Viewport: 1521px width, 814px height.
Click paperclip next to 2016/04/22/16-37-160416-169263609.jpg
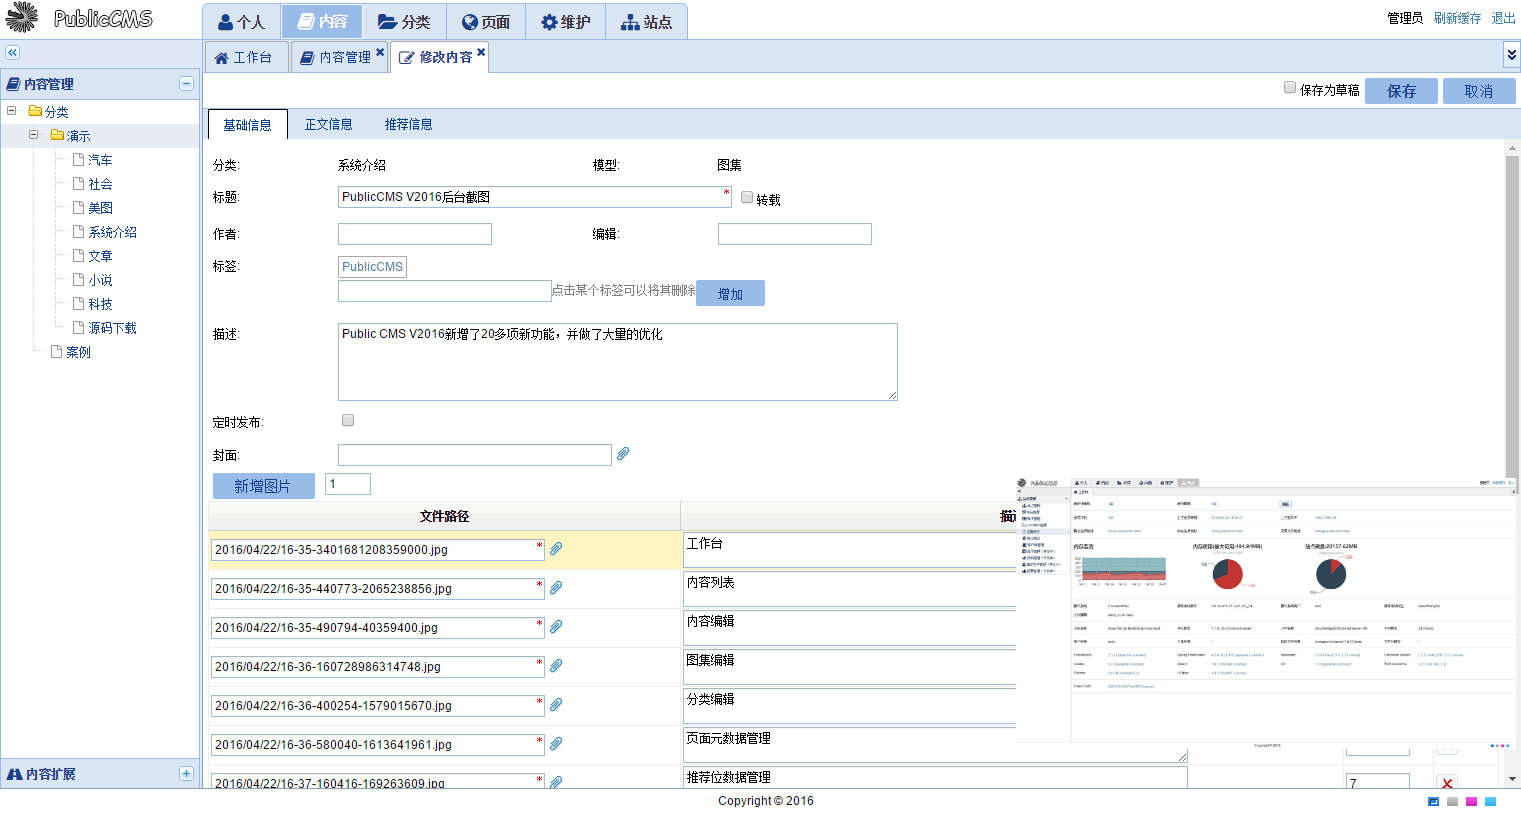(x=556, y=782)
